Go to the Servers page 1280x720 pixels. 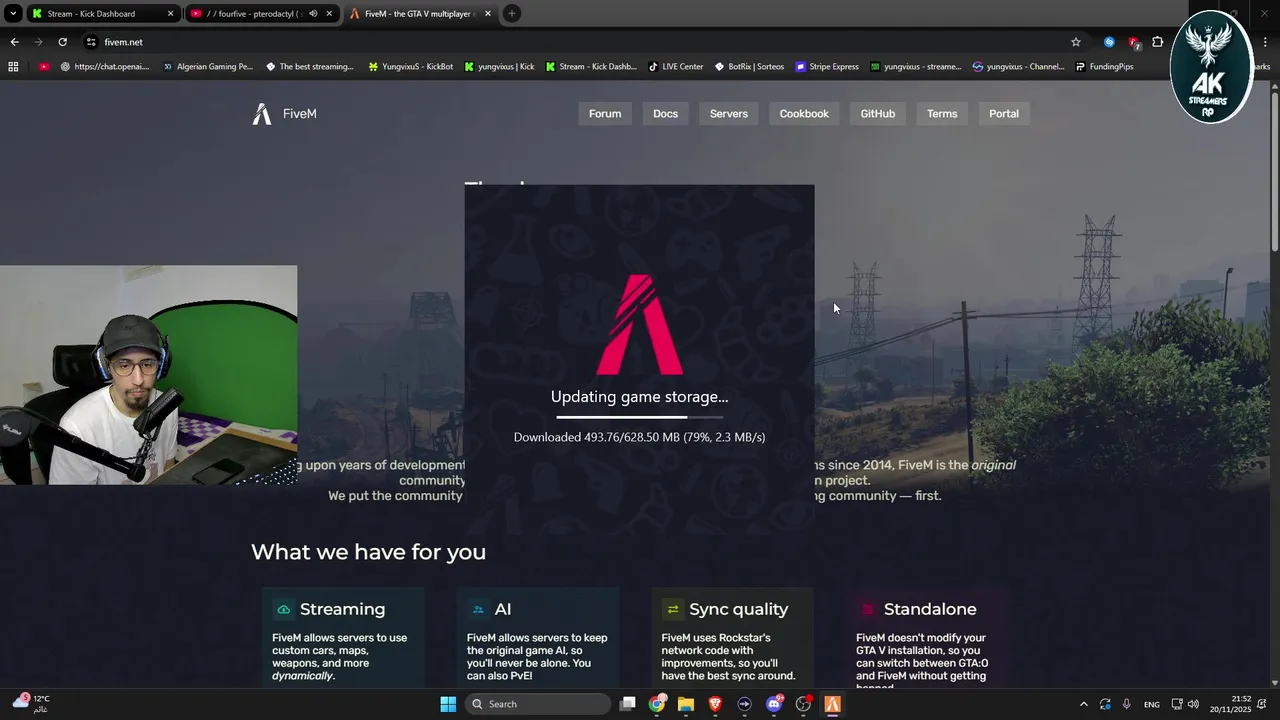[729, 114]
